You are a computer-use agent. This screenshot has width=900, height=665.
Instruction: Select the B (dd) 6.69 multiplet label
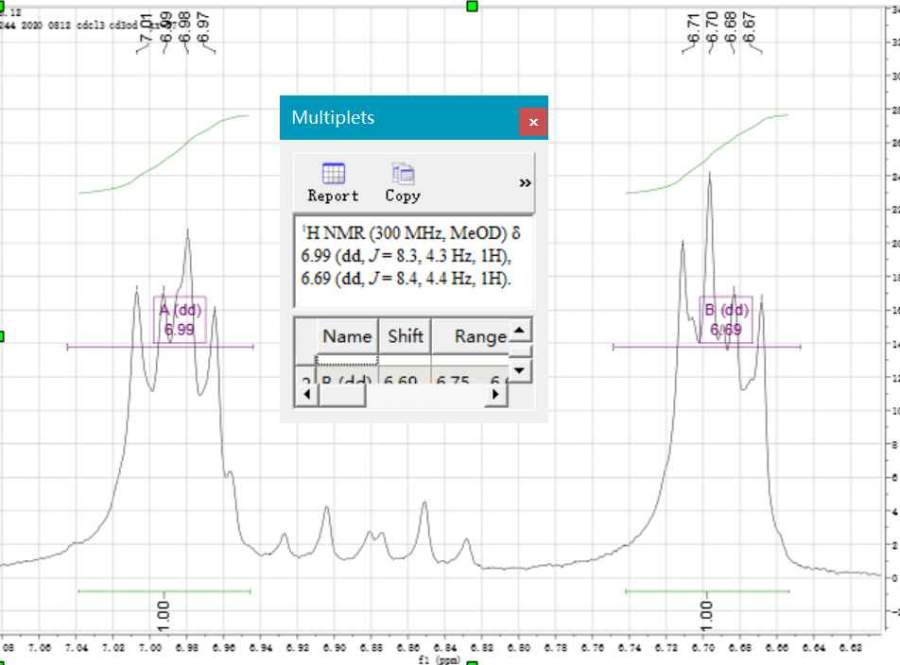[726, 319]
